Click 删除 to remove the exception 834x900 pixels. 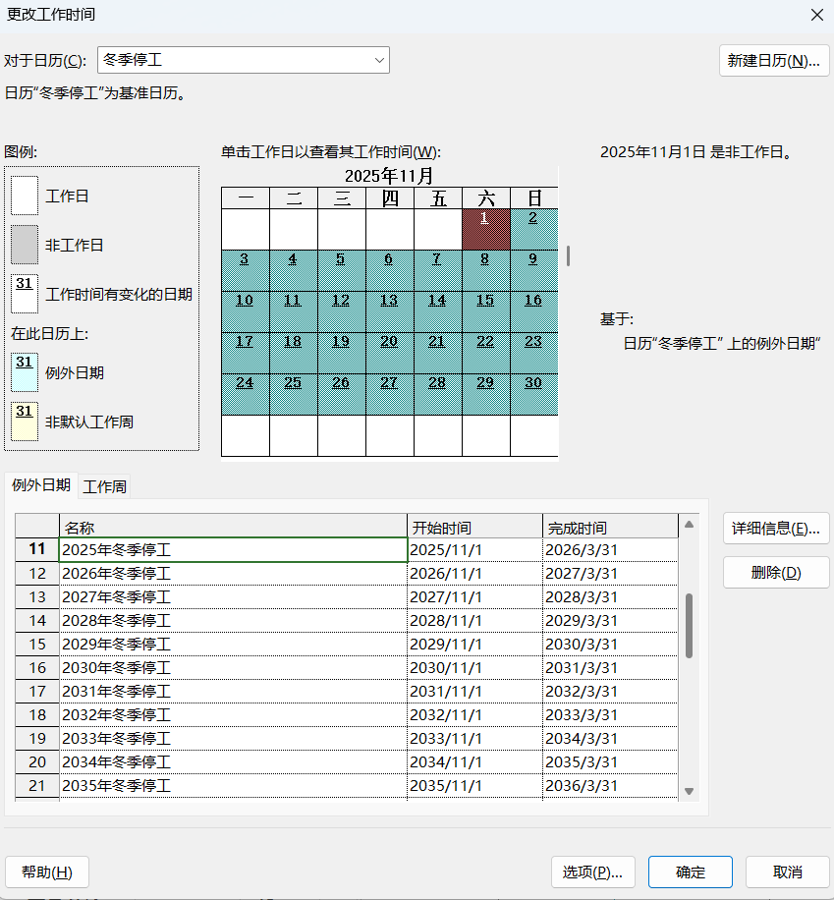point(775,572)
